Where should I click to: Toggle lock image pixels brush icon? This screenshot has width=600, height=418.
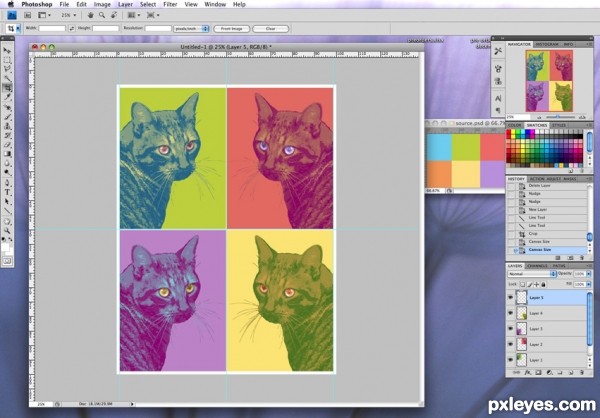click(x=530, y=284)
